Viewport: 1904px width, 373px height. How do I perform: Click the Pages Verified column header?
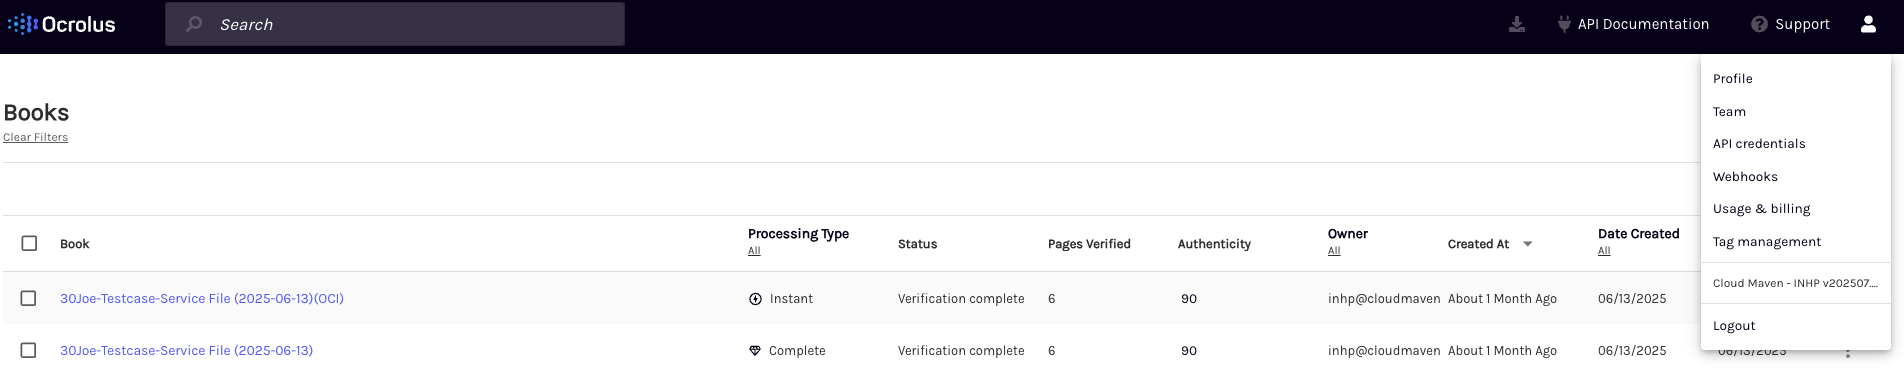pyautogui.click(x=1089, y=244)
